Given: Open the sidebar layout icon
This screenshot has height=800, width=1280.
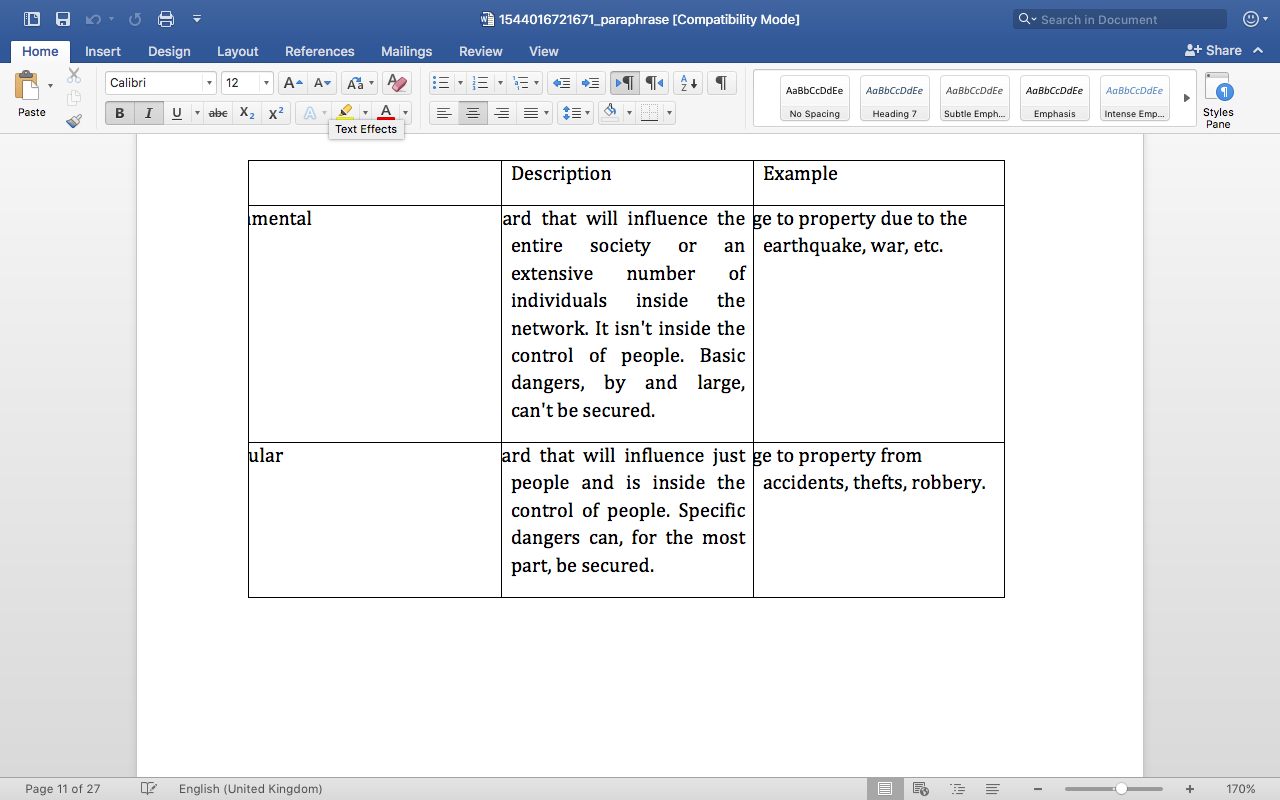Looking at the screenshot, I should (32, 19).
